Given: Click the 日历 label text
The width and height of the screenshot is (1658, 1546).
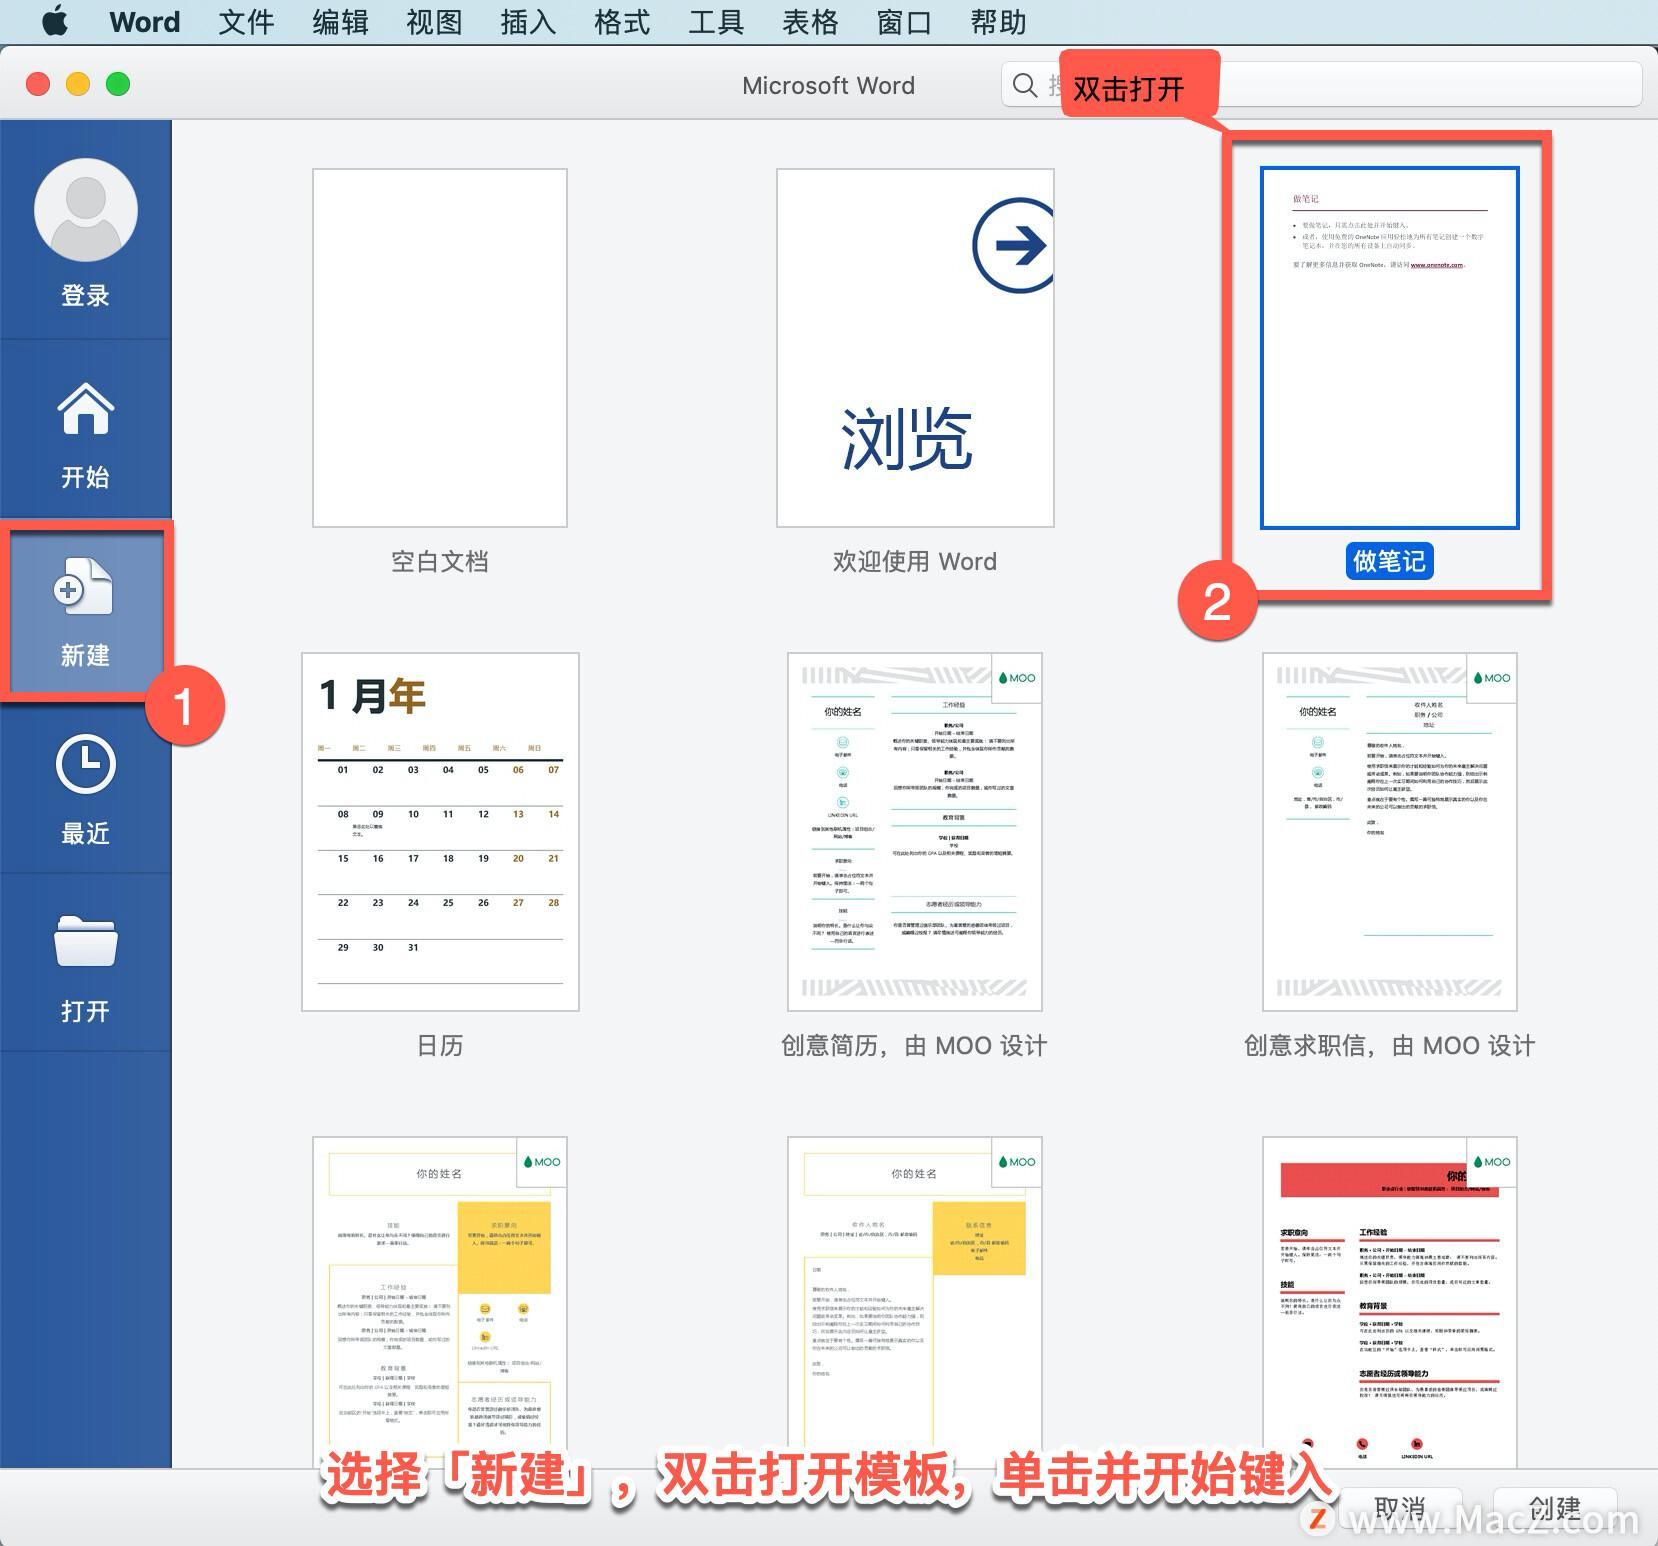Looking at the screenshot, I should [x=440, y=1046].
